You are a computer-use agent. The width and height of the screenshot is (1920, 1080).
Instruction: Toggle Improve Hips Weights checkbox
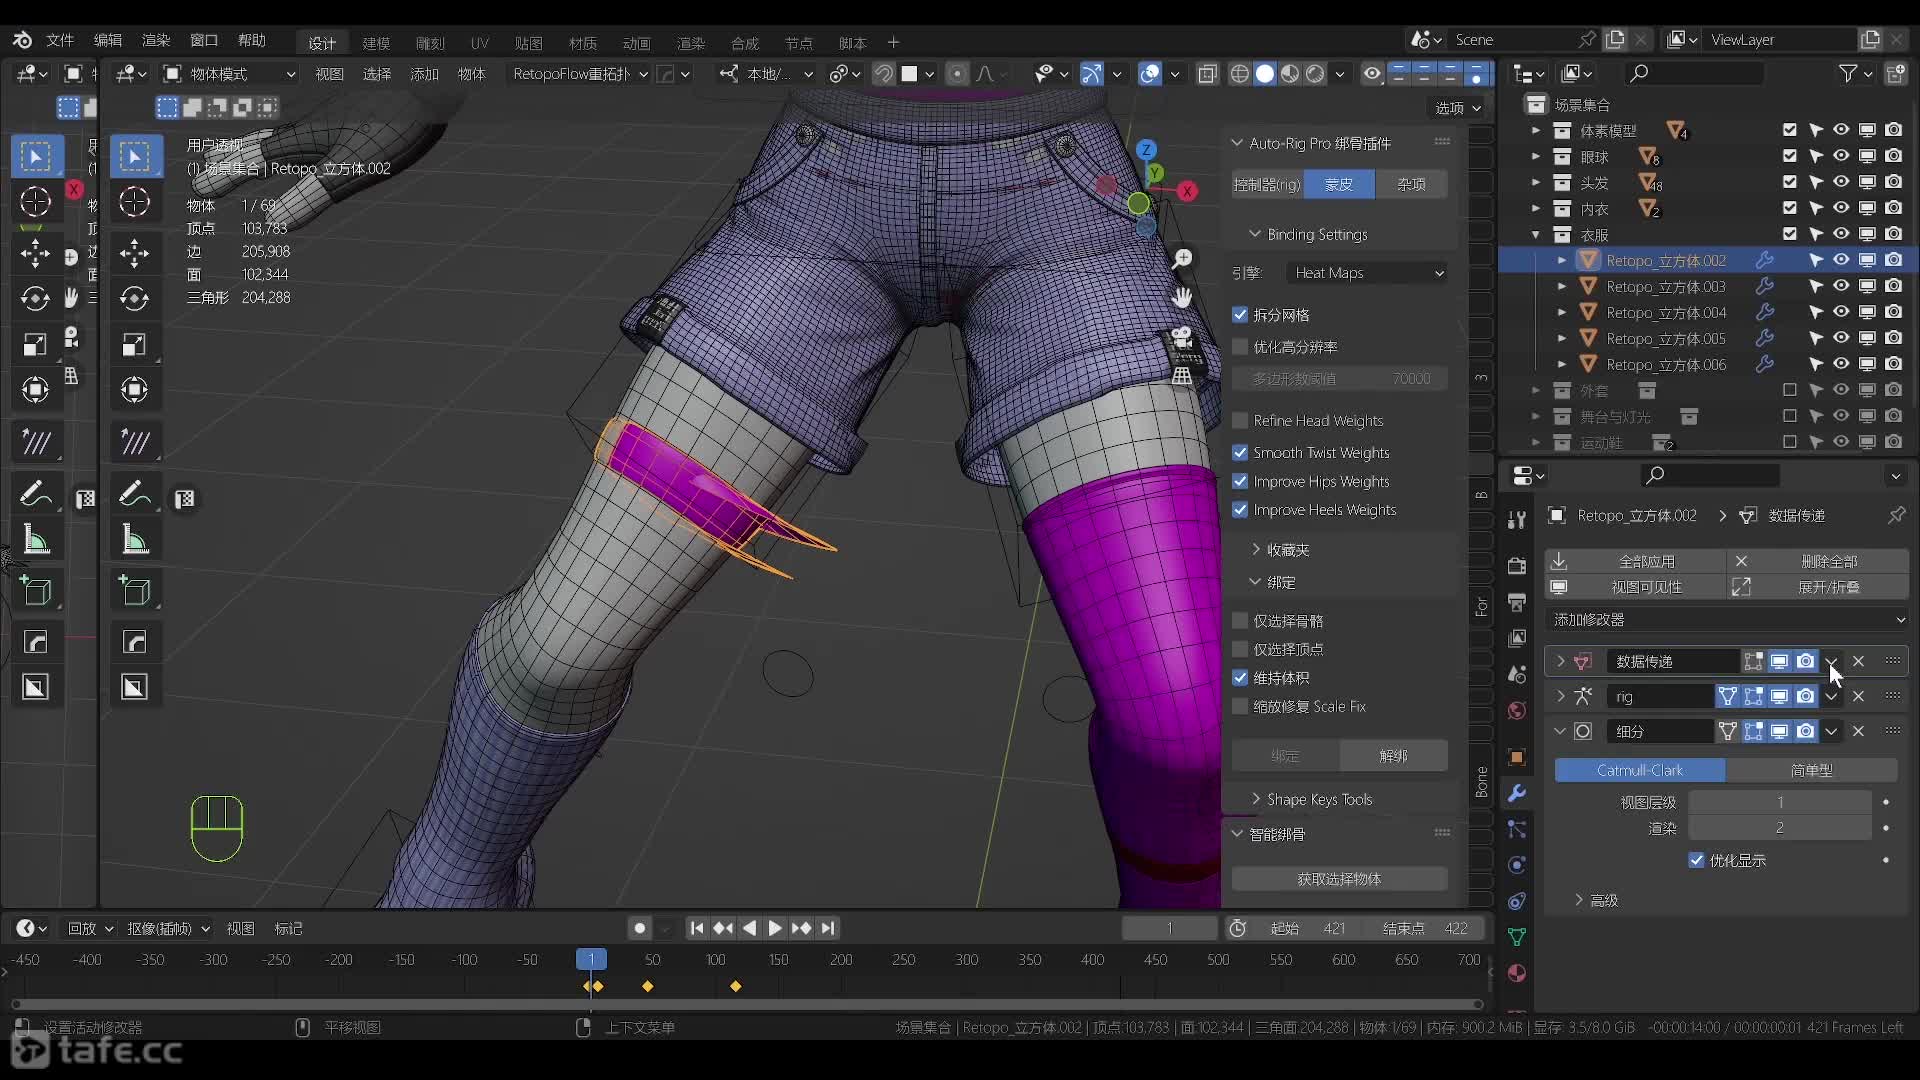click(1240, 481)
